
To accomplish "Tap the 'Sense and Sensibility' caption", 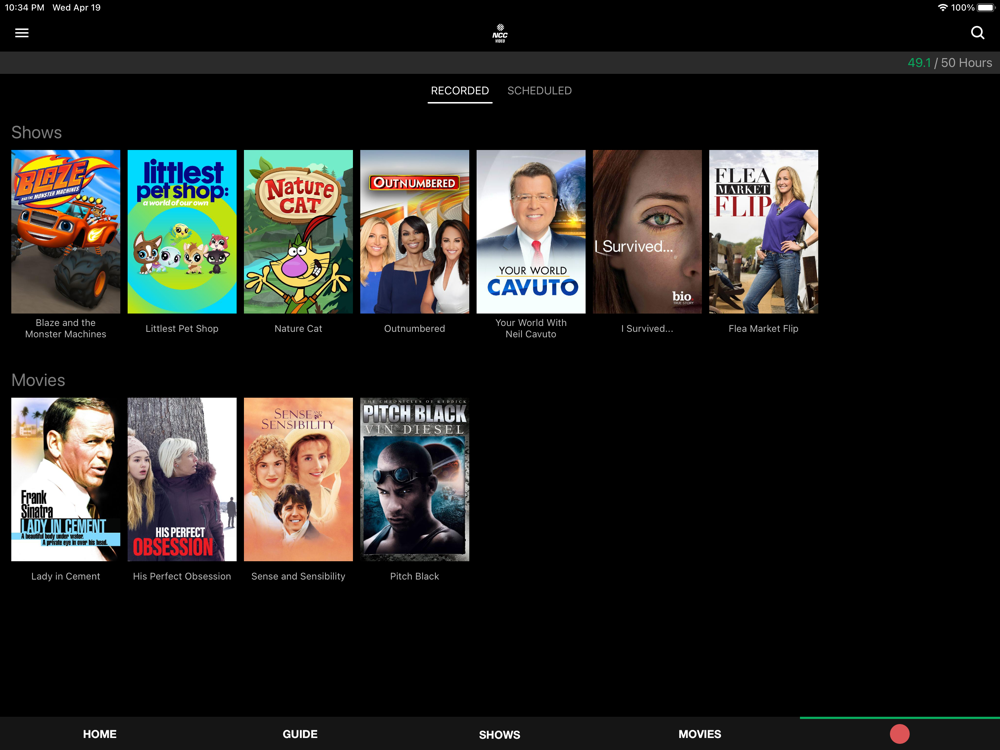I will 298,576.
